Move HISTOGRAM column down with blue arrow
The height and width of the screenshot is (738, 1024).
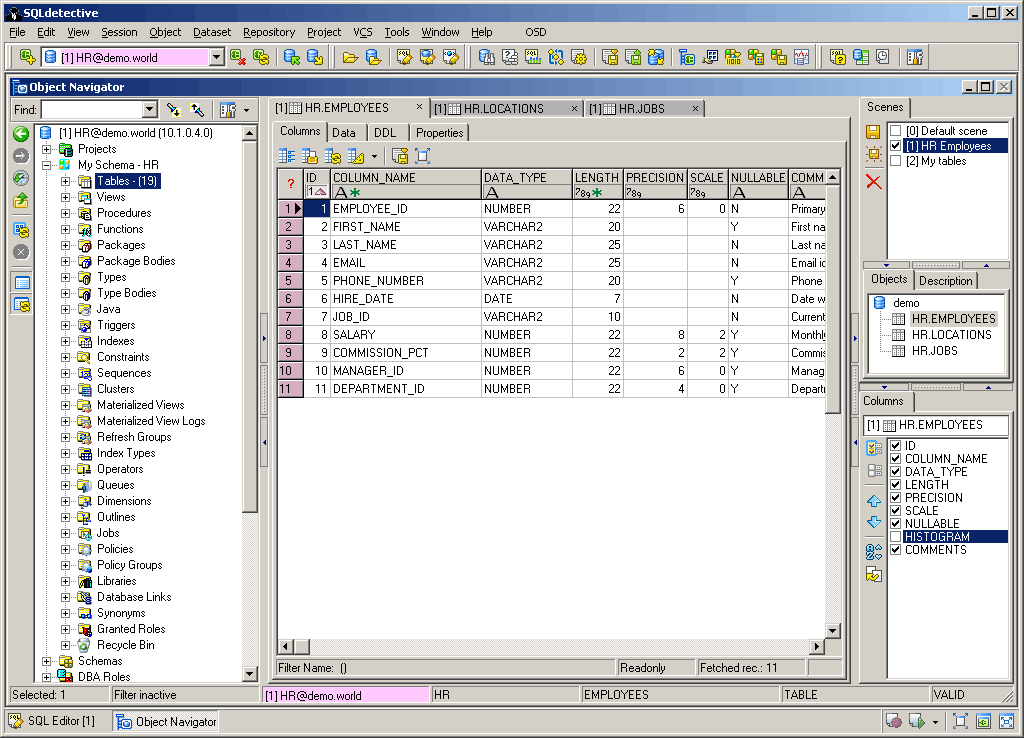873,521
